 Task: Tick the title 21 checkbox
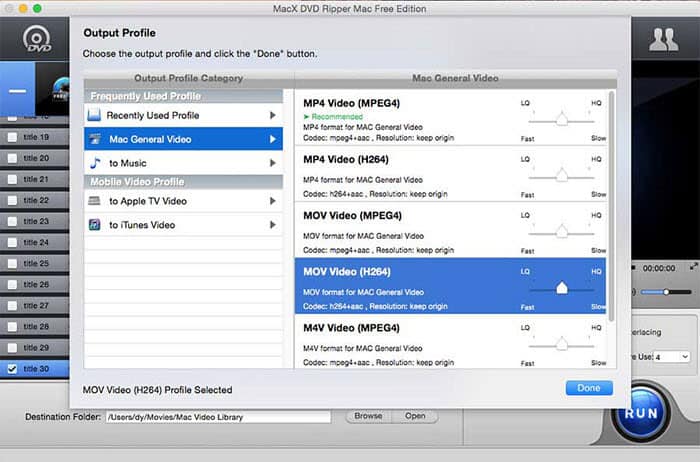[x=12, y=179]
